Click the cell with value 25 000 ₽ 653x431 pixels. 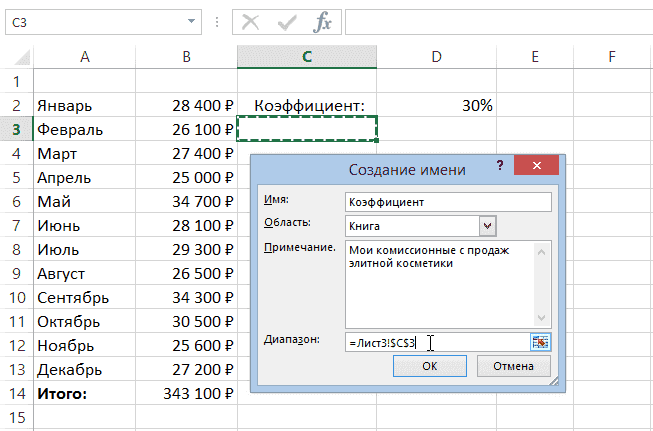point(186,177)
